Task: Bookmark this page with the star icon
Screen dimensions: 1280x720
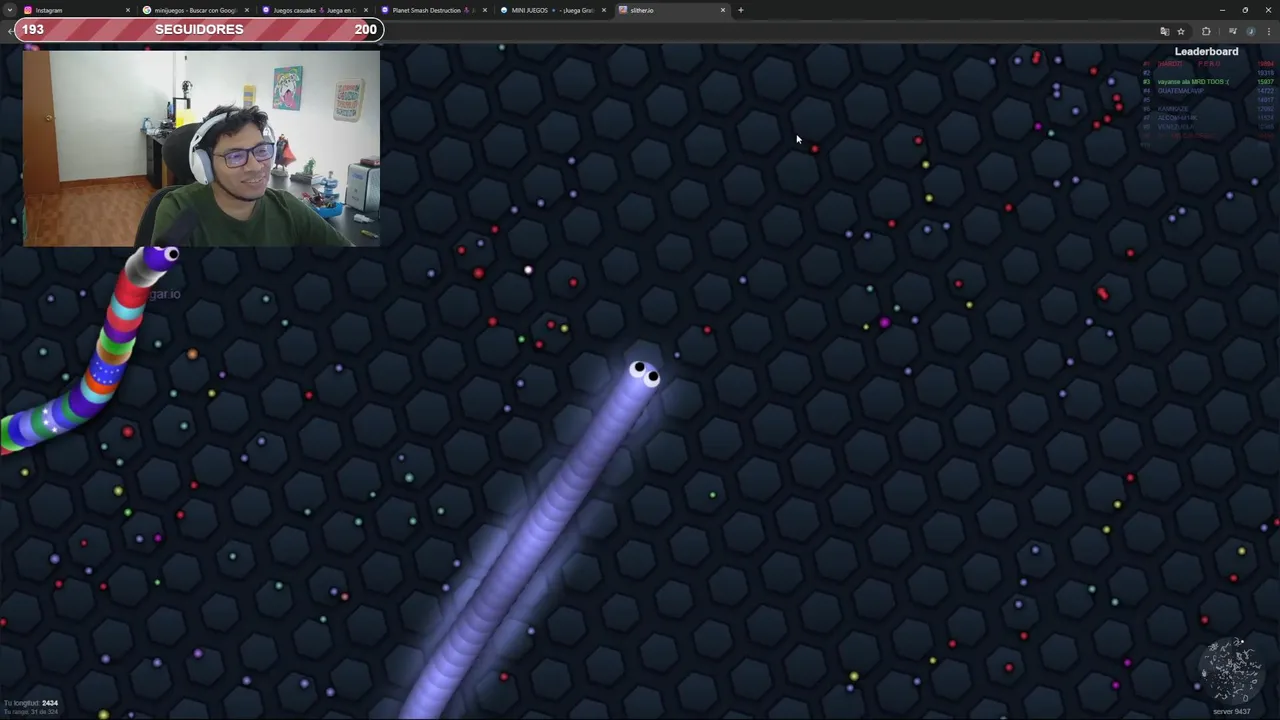Action: pyautogui.click(x=1181, y=31)
